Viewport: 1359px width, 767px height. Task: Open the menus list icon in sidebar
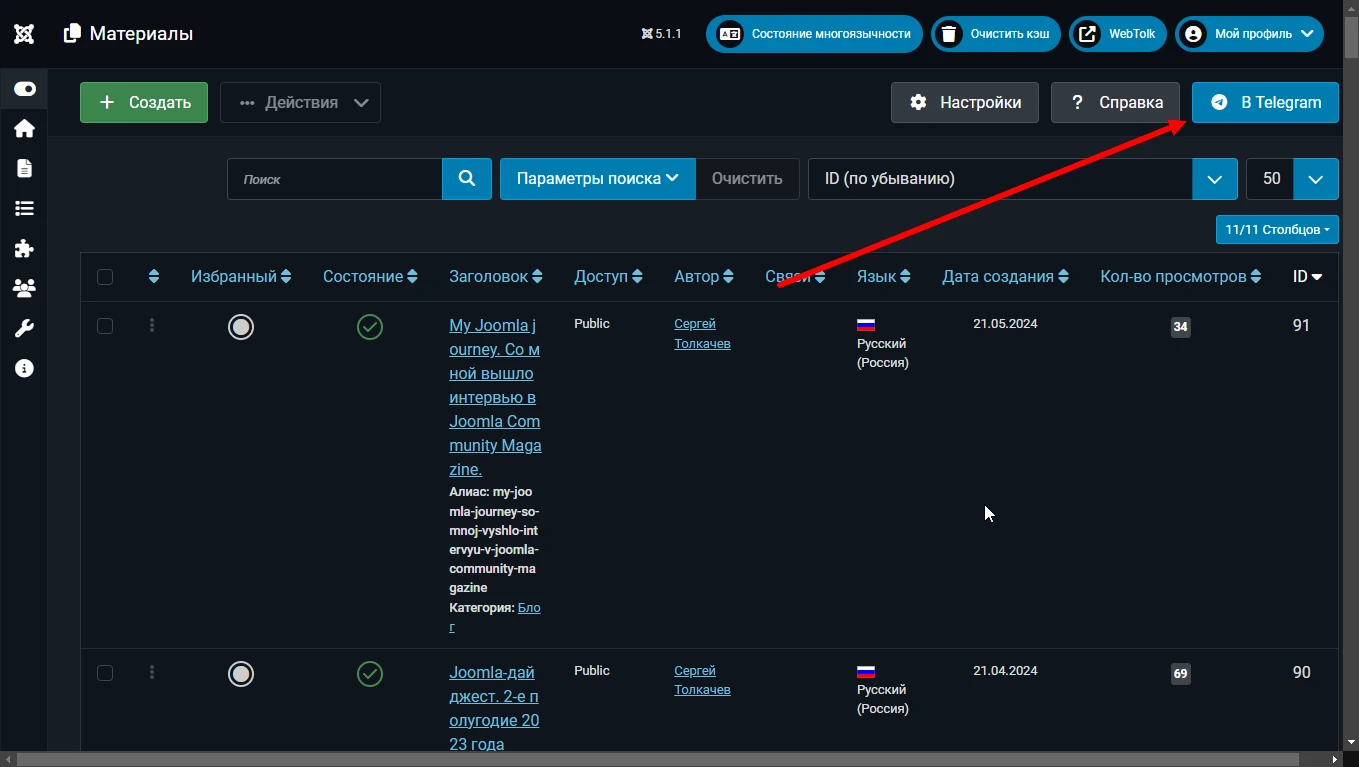click(x=24, y=208)
